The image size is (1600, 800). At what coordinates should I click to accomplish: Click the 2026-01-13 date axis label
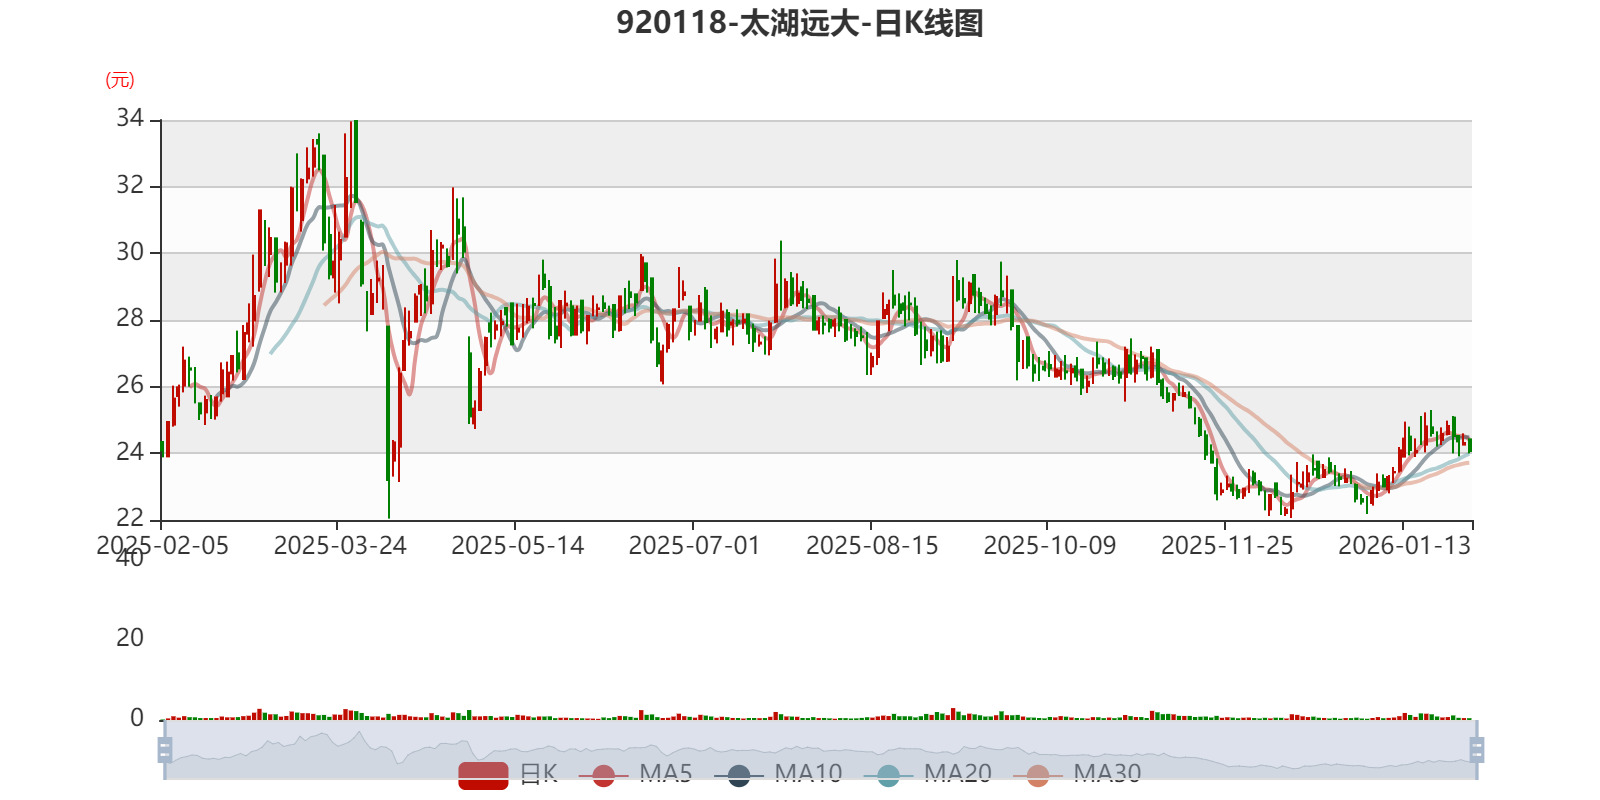coord(1404,546)
